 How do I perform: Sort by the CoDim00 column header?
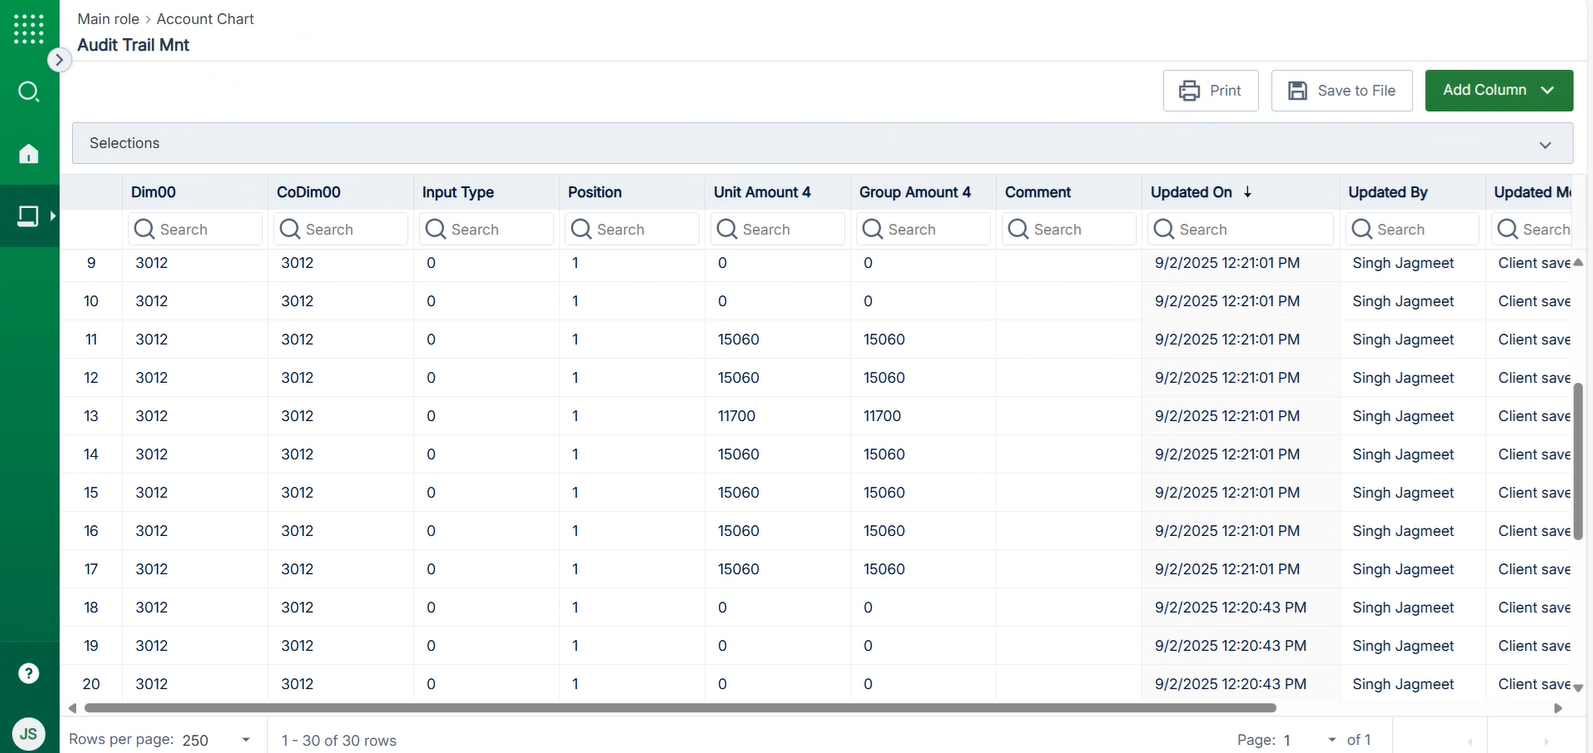309,192
